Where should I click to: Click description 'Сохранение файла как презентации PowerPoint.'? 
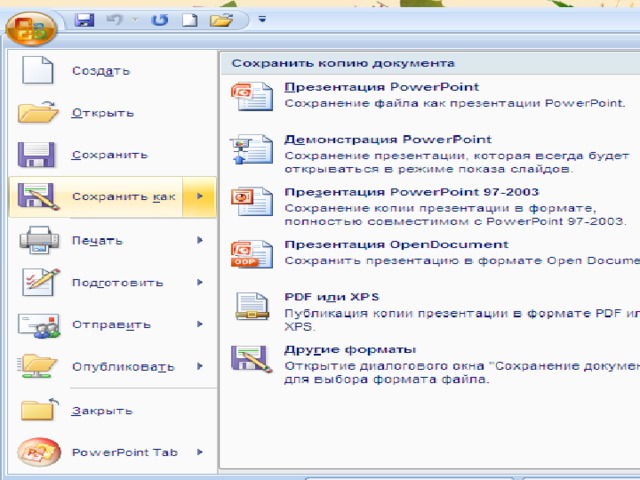click(455, 103)
